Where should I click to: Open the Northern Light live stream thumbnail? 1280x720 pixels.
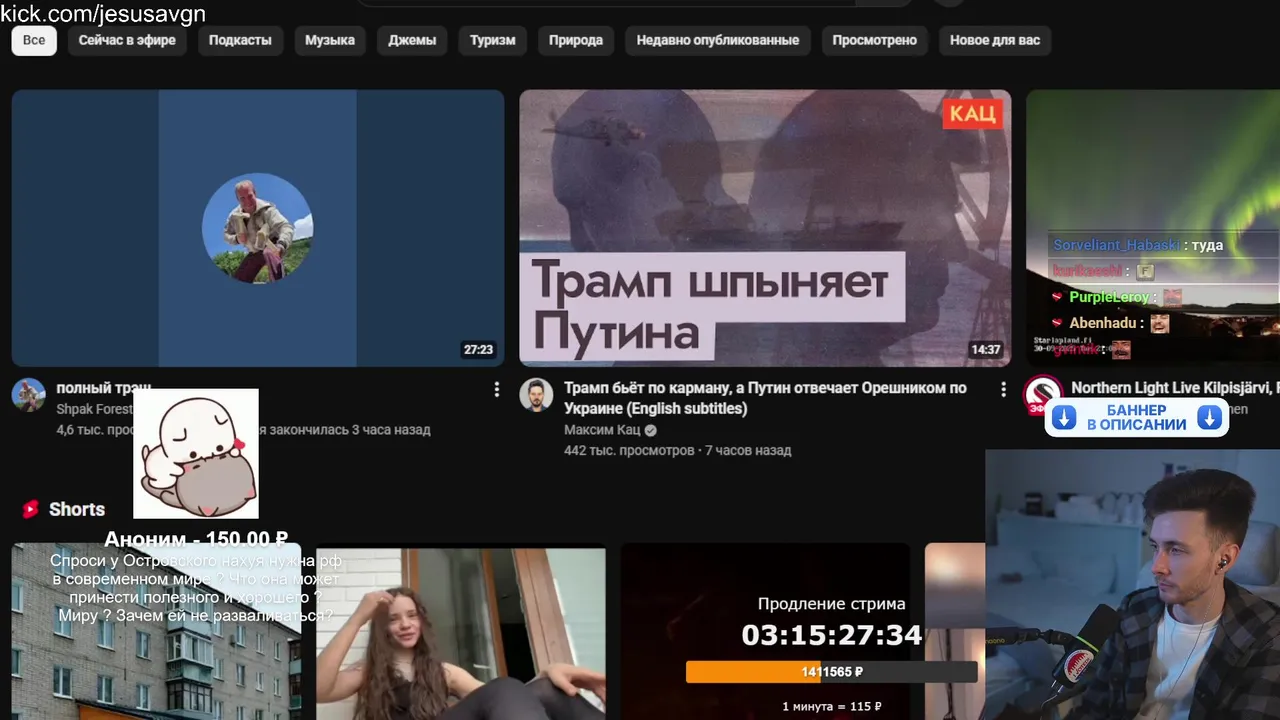click(x=1153, y=228)
